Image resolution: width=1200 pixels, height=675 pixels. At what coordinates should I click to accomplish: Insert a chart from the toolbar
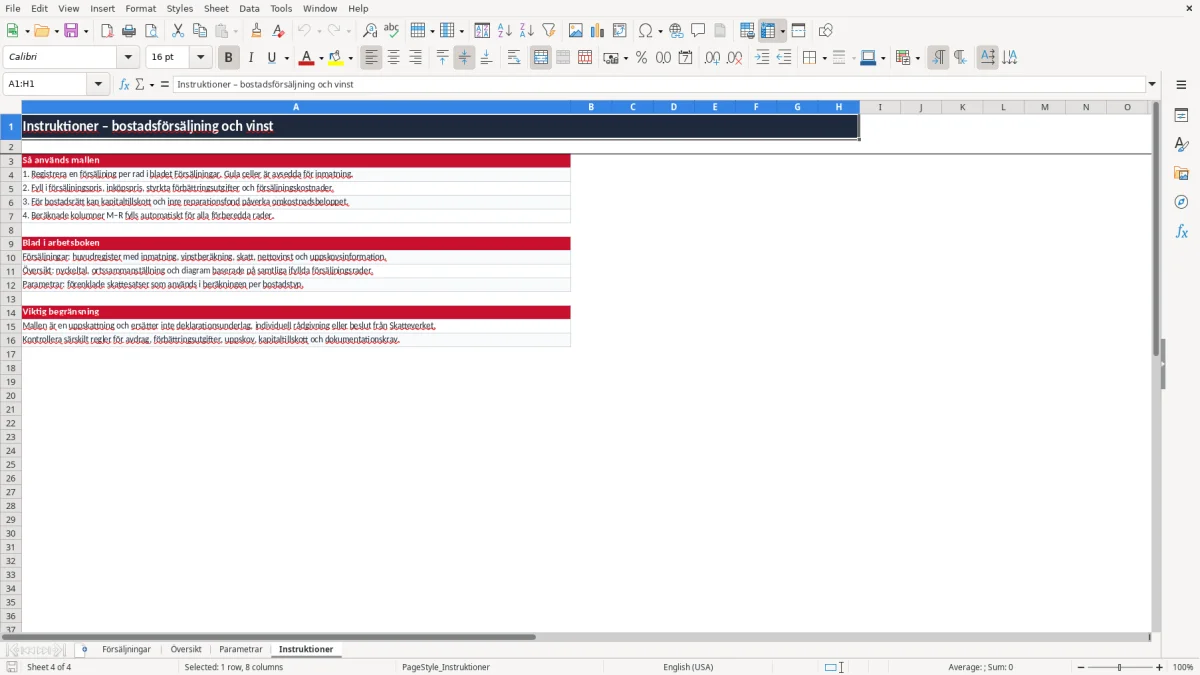tap(598, 31)
